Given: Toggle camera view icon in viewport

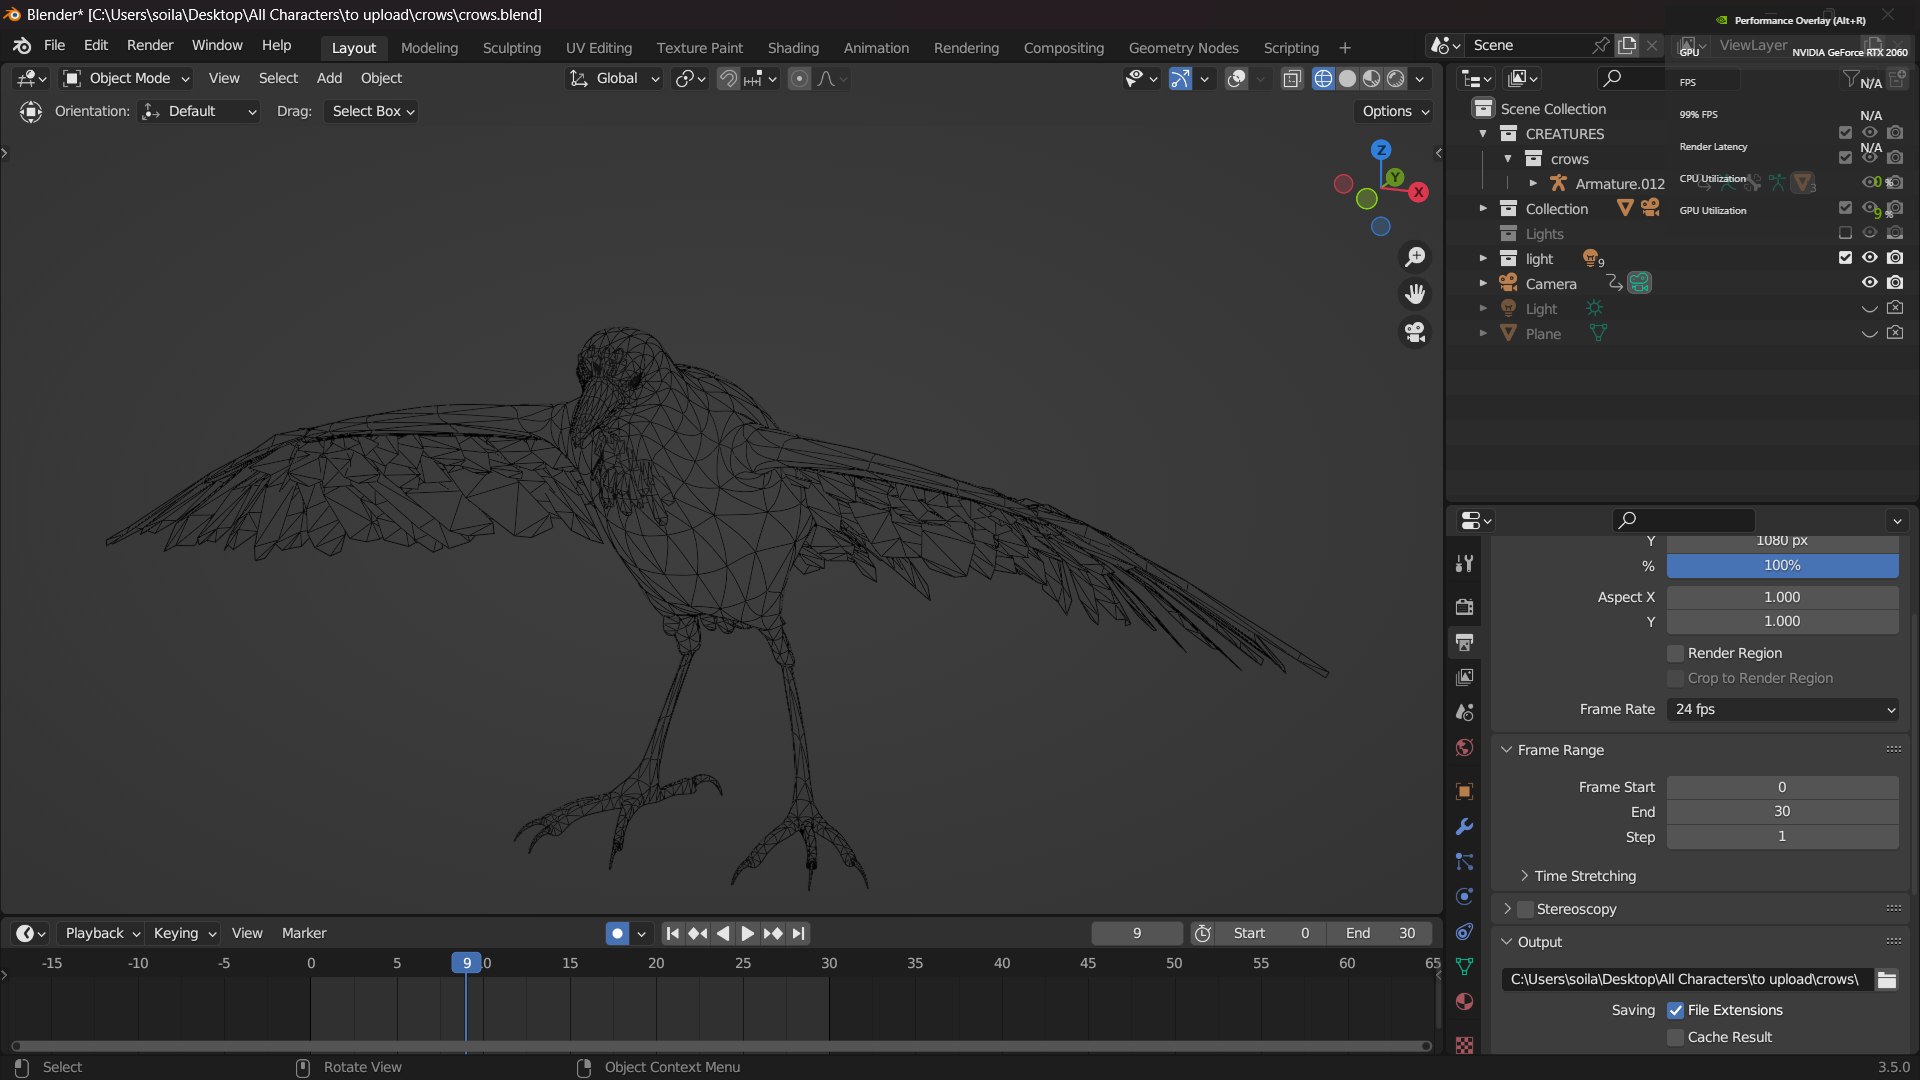Looking at the screenshot, I should (x=1415, y=332).
